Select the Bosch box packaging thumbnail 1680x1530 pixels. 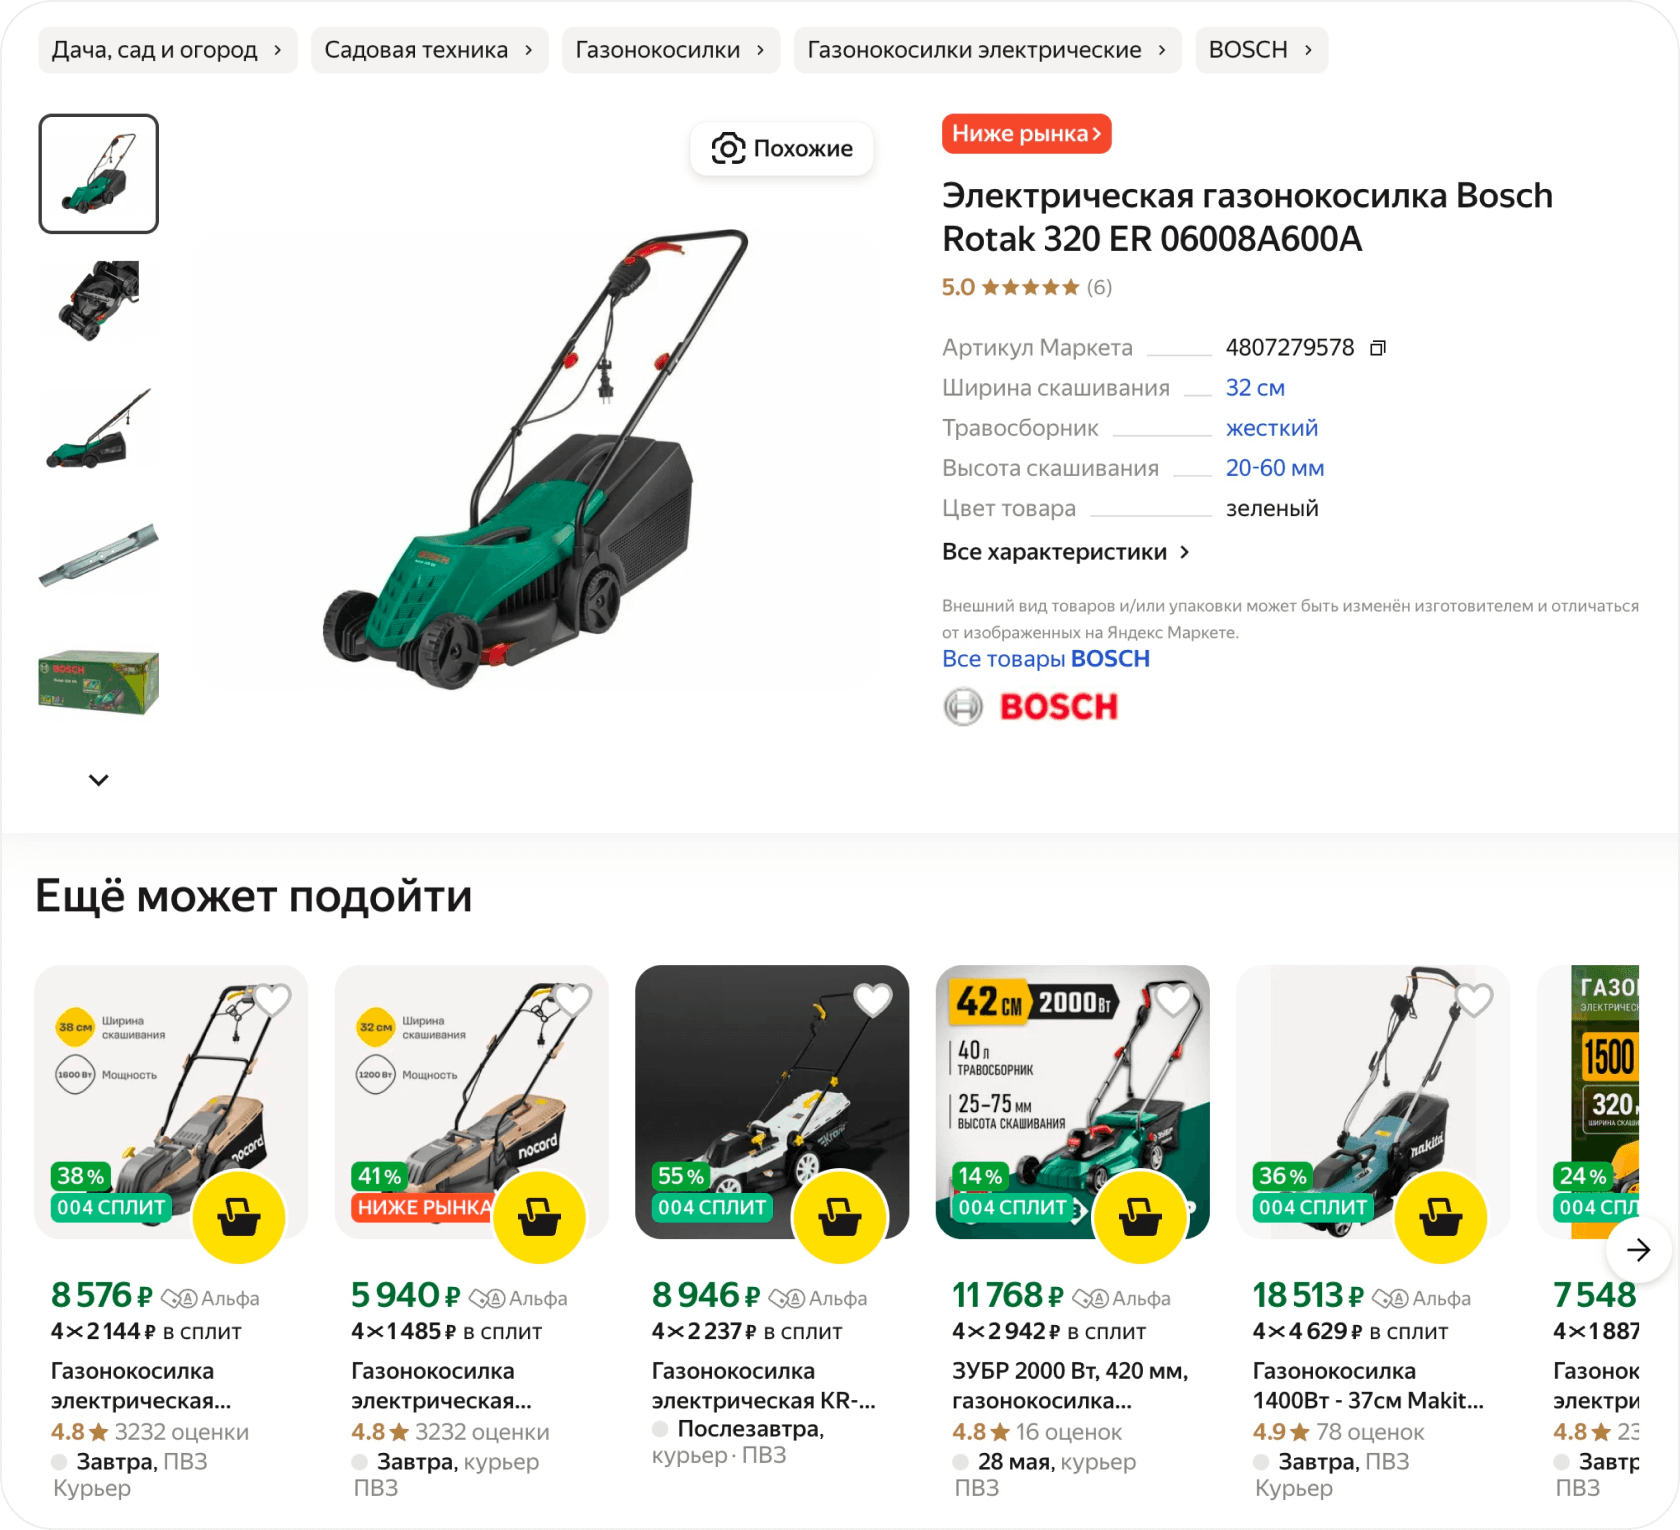click(x=98, y=682)
